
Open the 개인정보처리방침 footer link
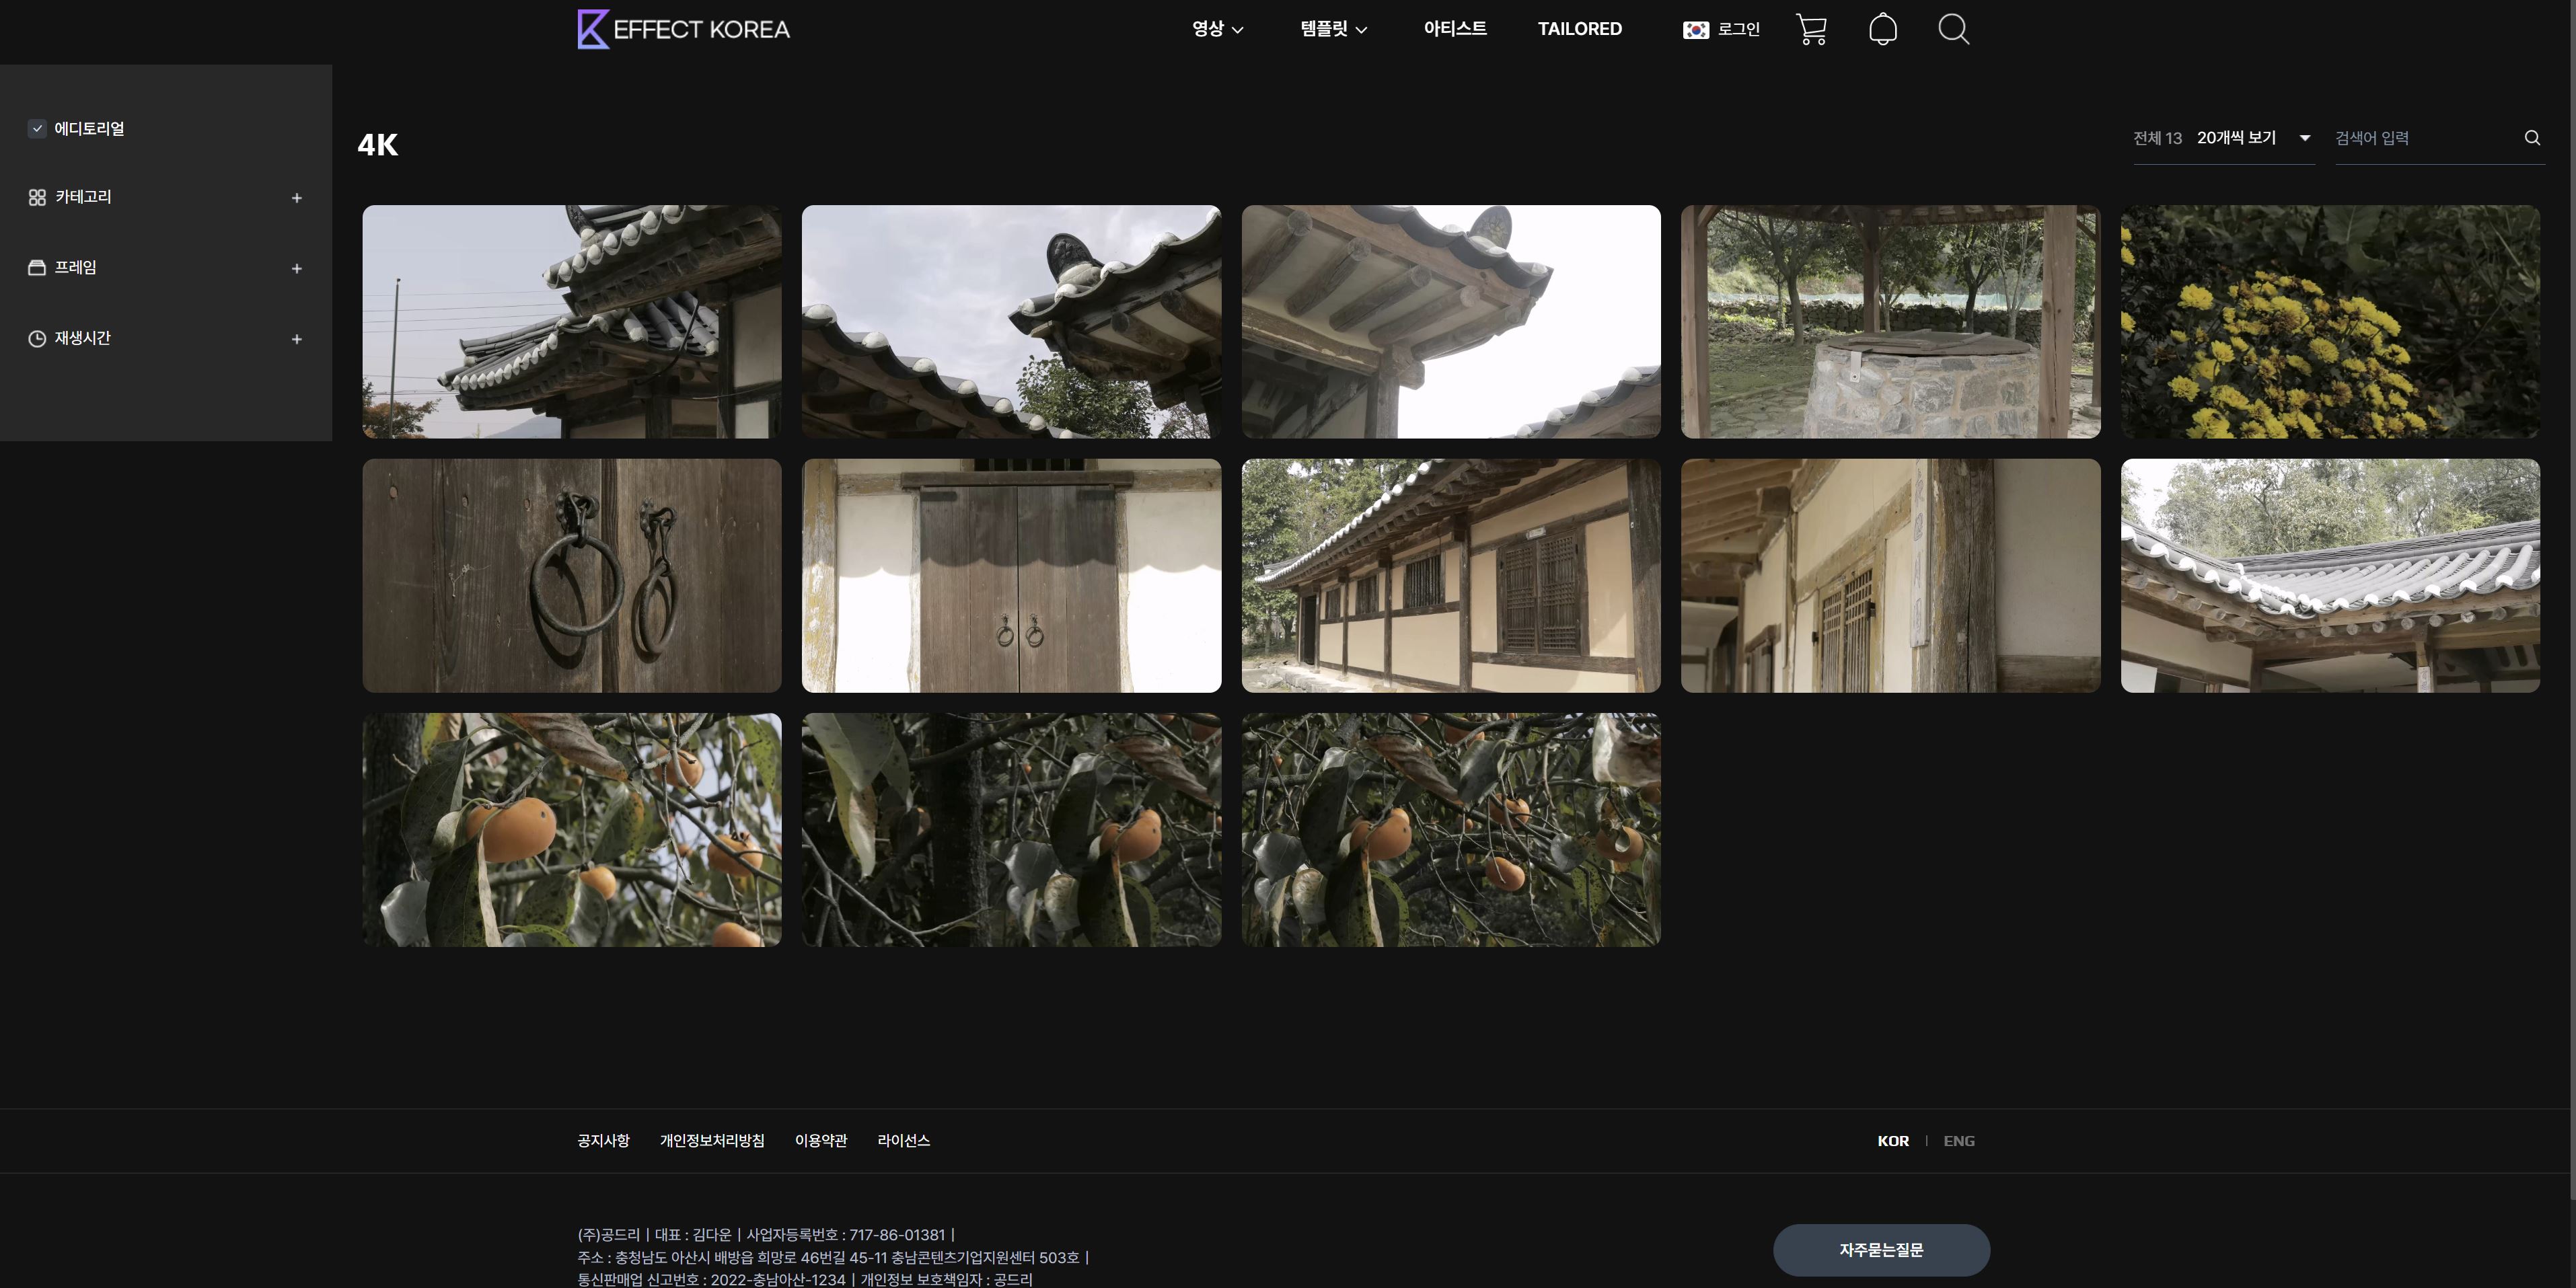click(712, 1141)
